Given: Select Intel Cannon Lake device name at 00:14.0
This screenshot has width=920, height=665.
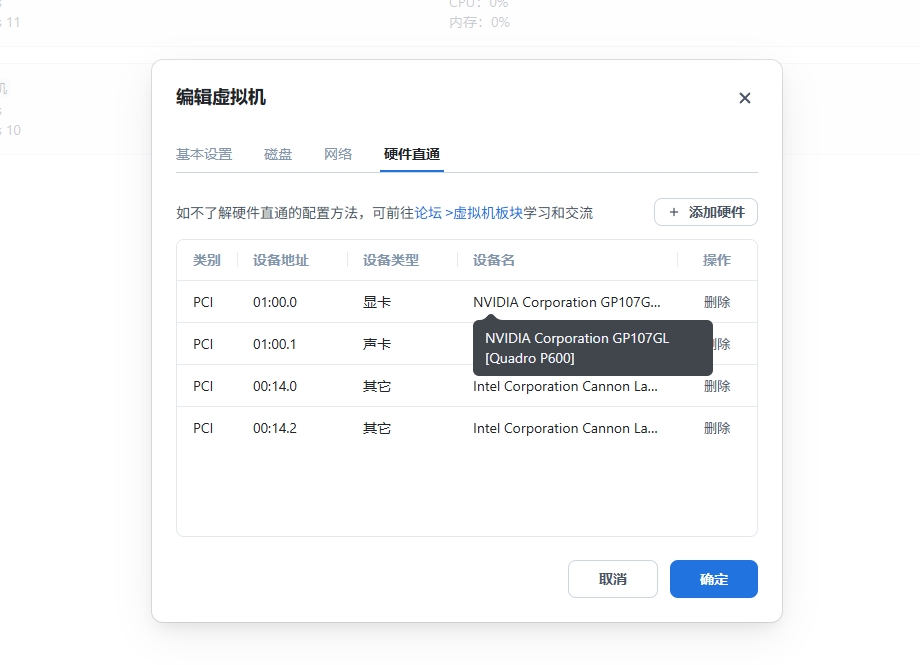Looking at the screenshot, I should tap(565, 386).
